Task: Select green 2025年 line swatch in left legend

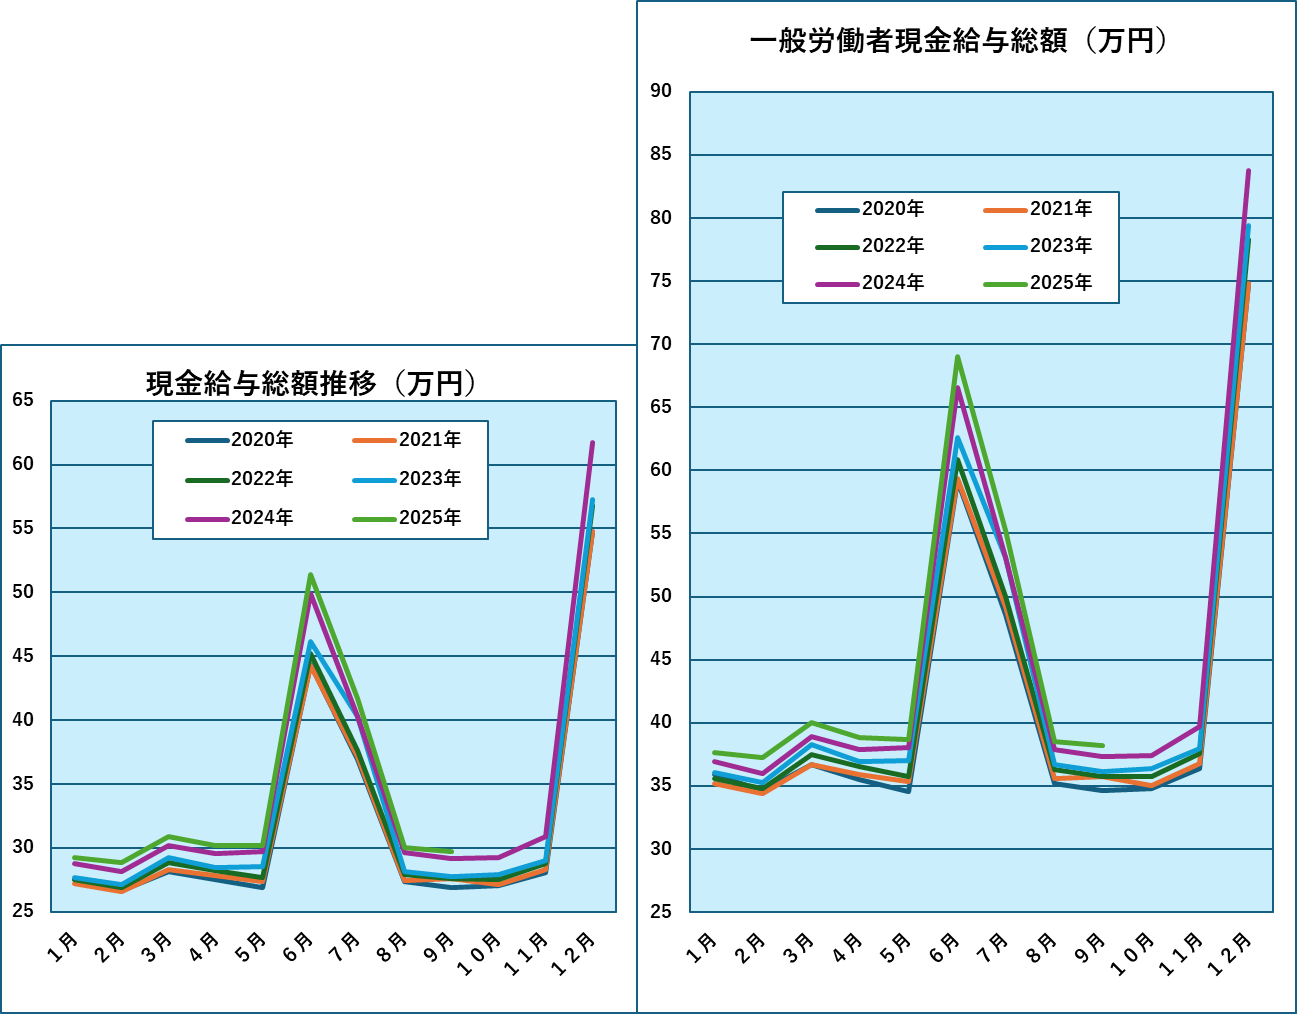Action: coord(375,519)
